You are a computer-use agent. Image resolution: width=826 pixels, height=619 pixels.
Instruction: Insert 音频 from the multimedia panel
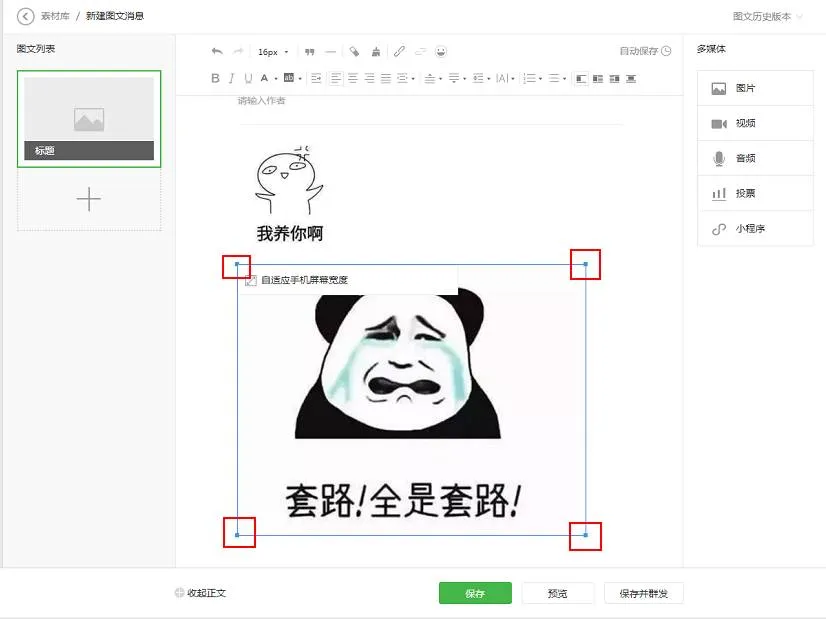click(755, 158)
